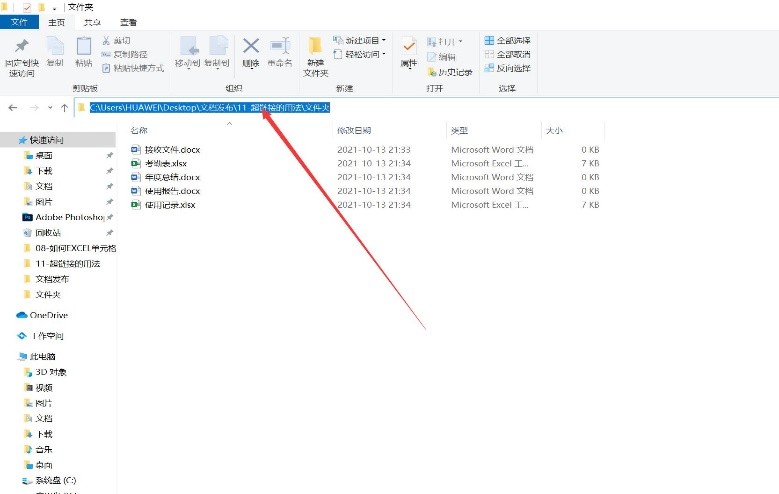
Task: Select the file 使用记录.xlsx
Action: (x=163, y=205)
